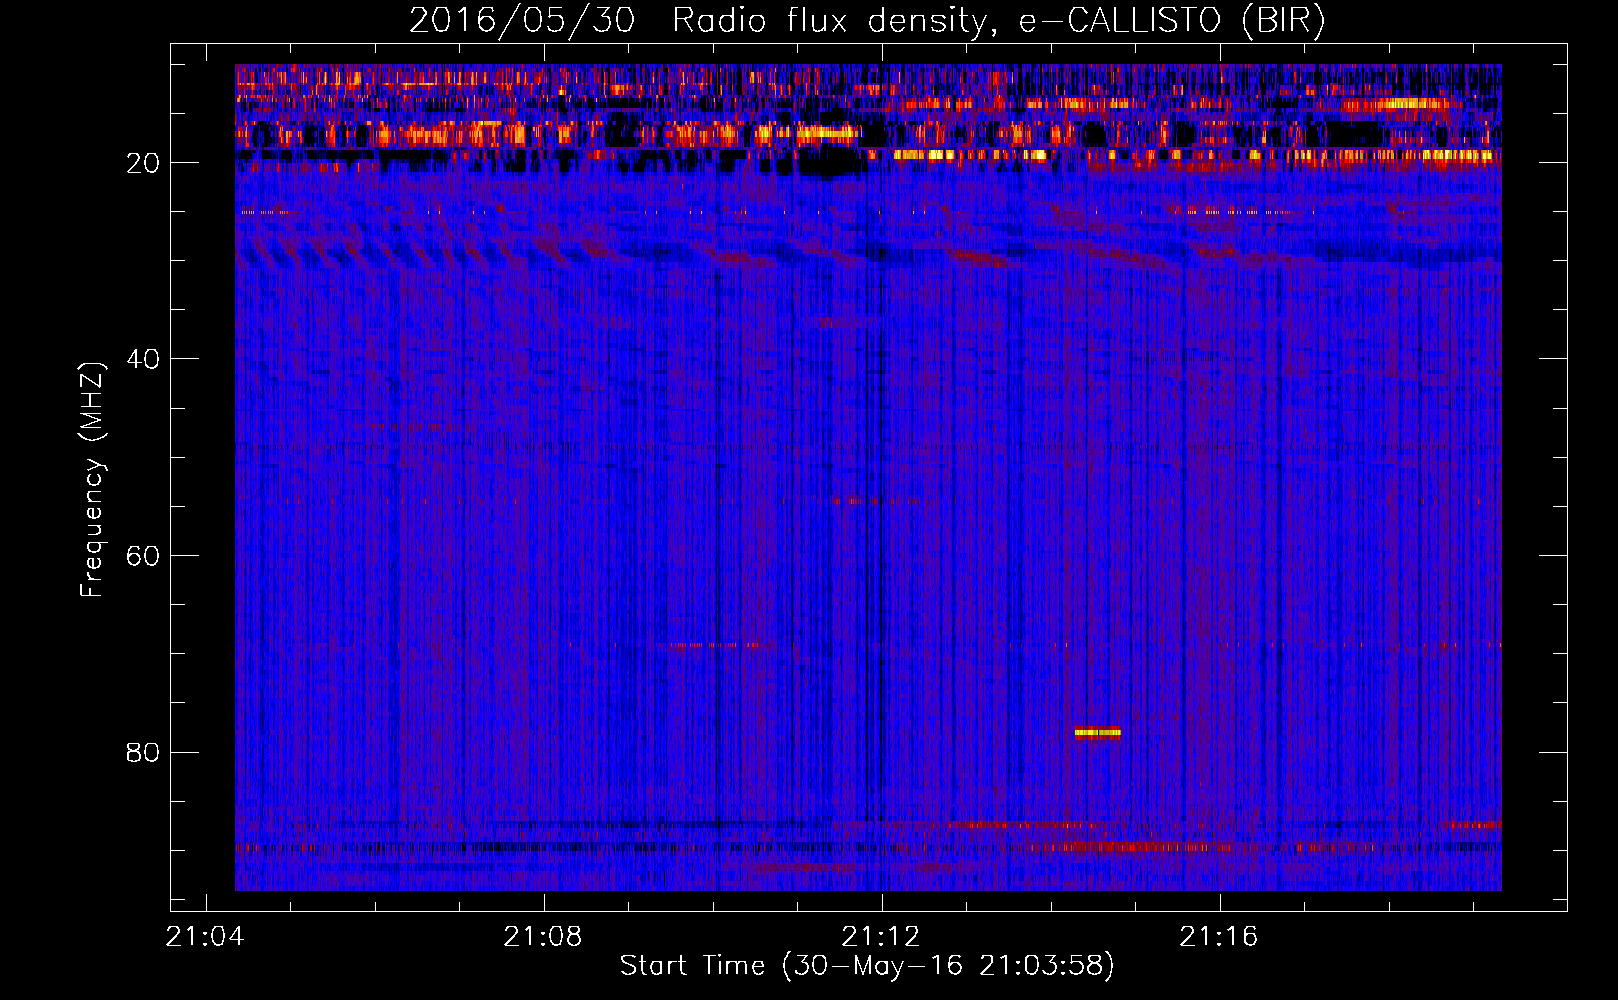Viewport: 1618px width, 1000px height.
Task: Click the 20 frequency tick label
Action: (x=144, y=163)
